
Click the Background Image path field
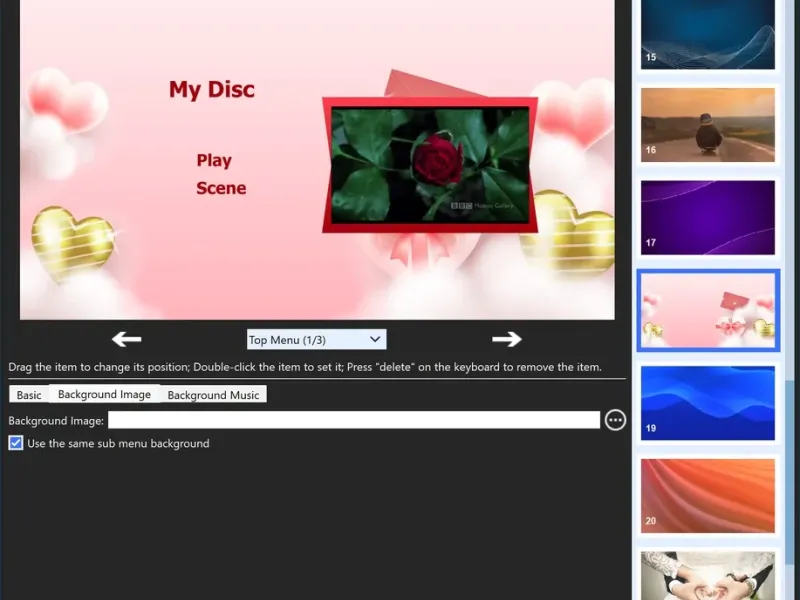coord(354,420)
